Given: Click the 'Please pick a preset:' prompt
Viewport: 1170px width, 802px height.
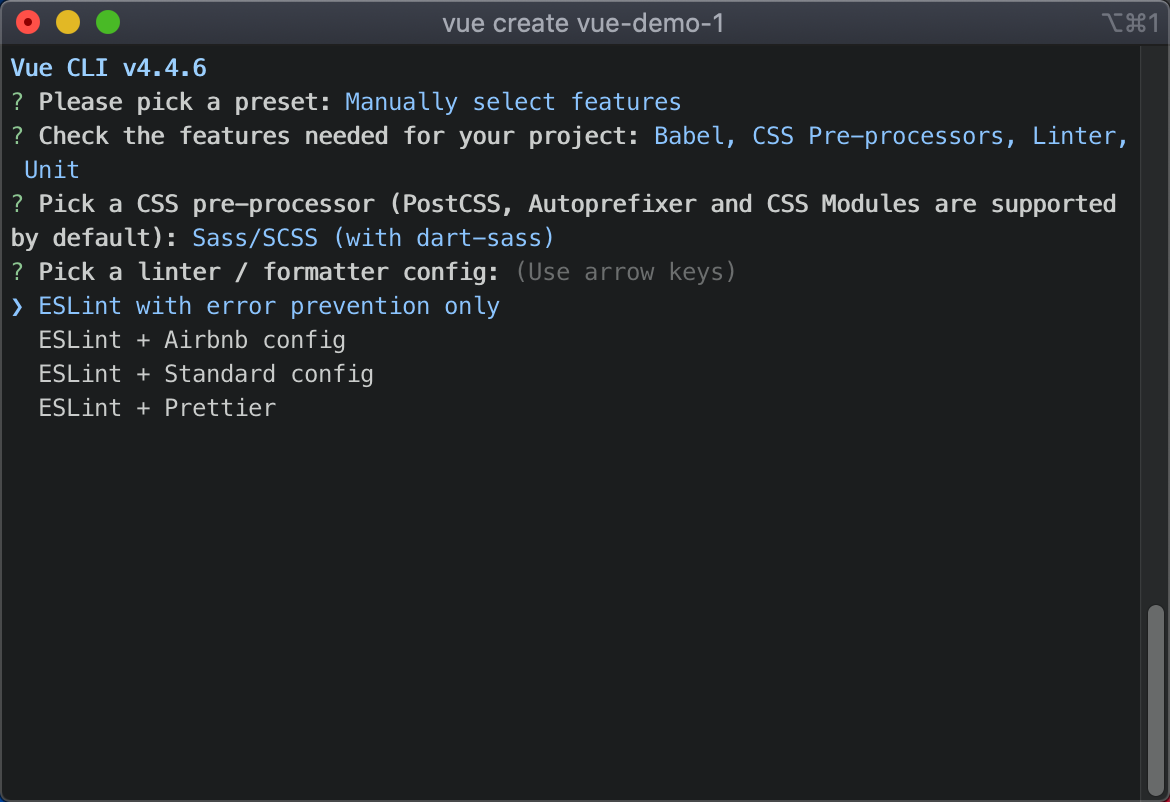Looking at the screenshot, I should pyautogui.click(x=184, y=102).
